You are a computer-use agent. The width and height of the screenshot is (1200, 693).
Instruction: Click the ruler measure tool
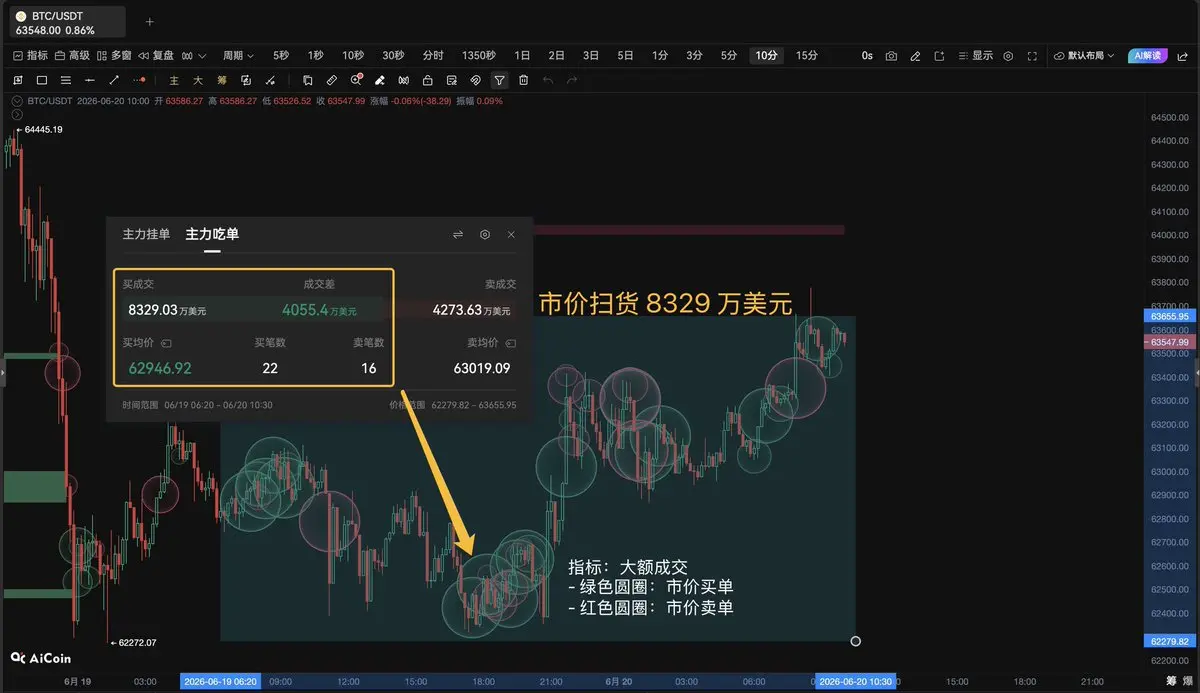332,80
